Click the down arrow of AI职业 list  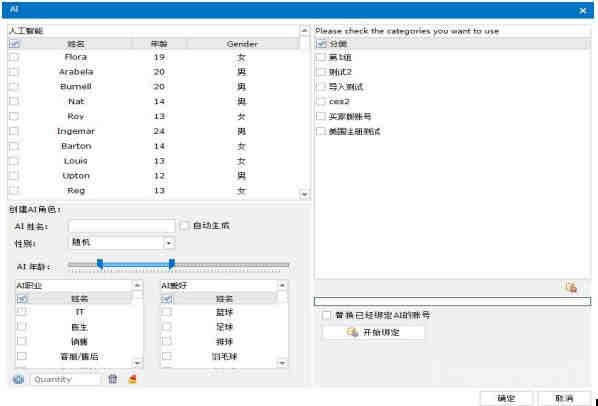pos(137,363)
